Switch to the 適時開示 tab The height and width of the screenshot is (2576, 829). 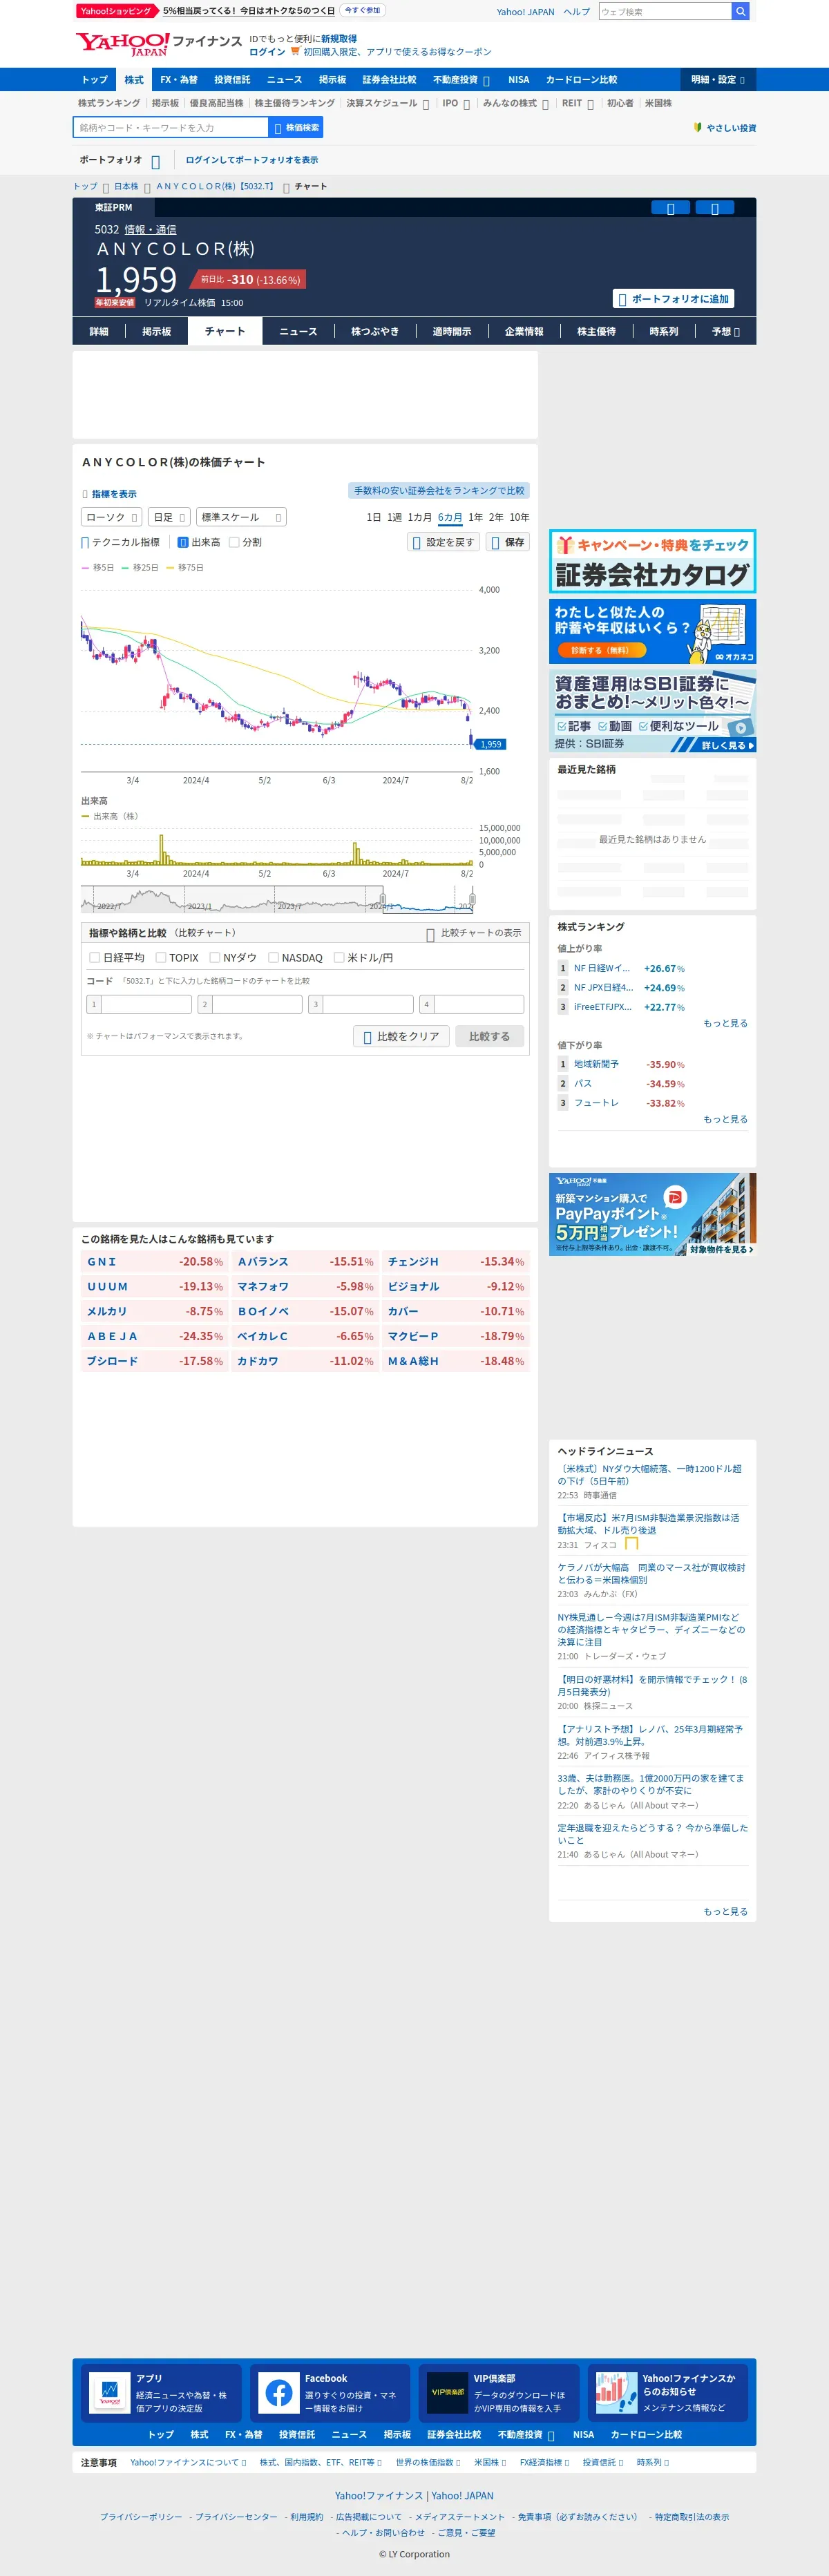452,332
